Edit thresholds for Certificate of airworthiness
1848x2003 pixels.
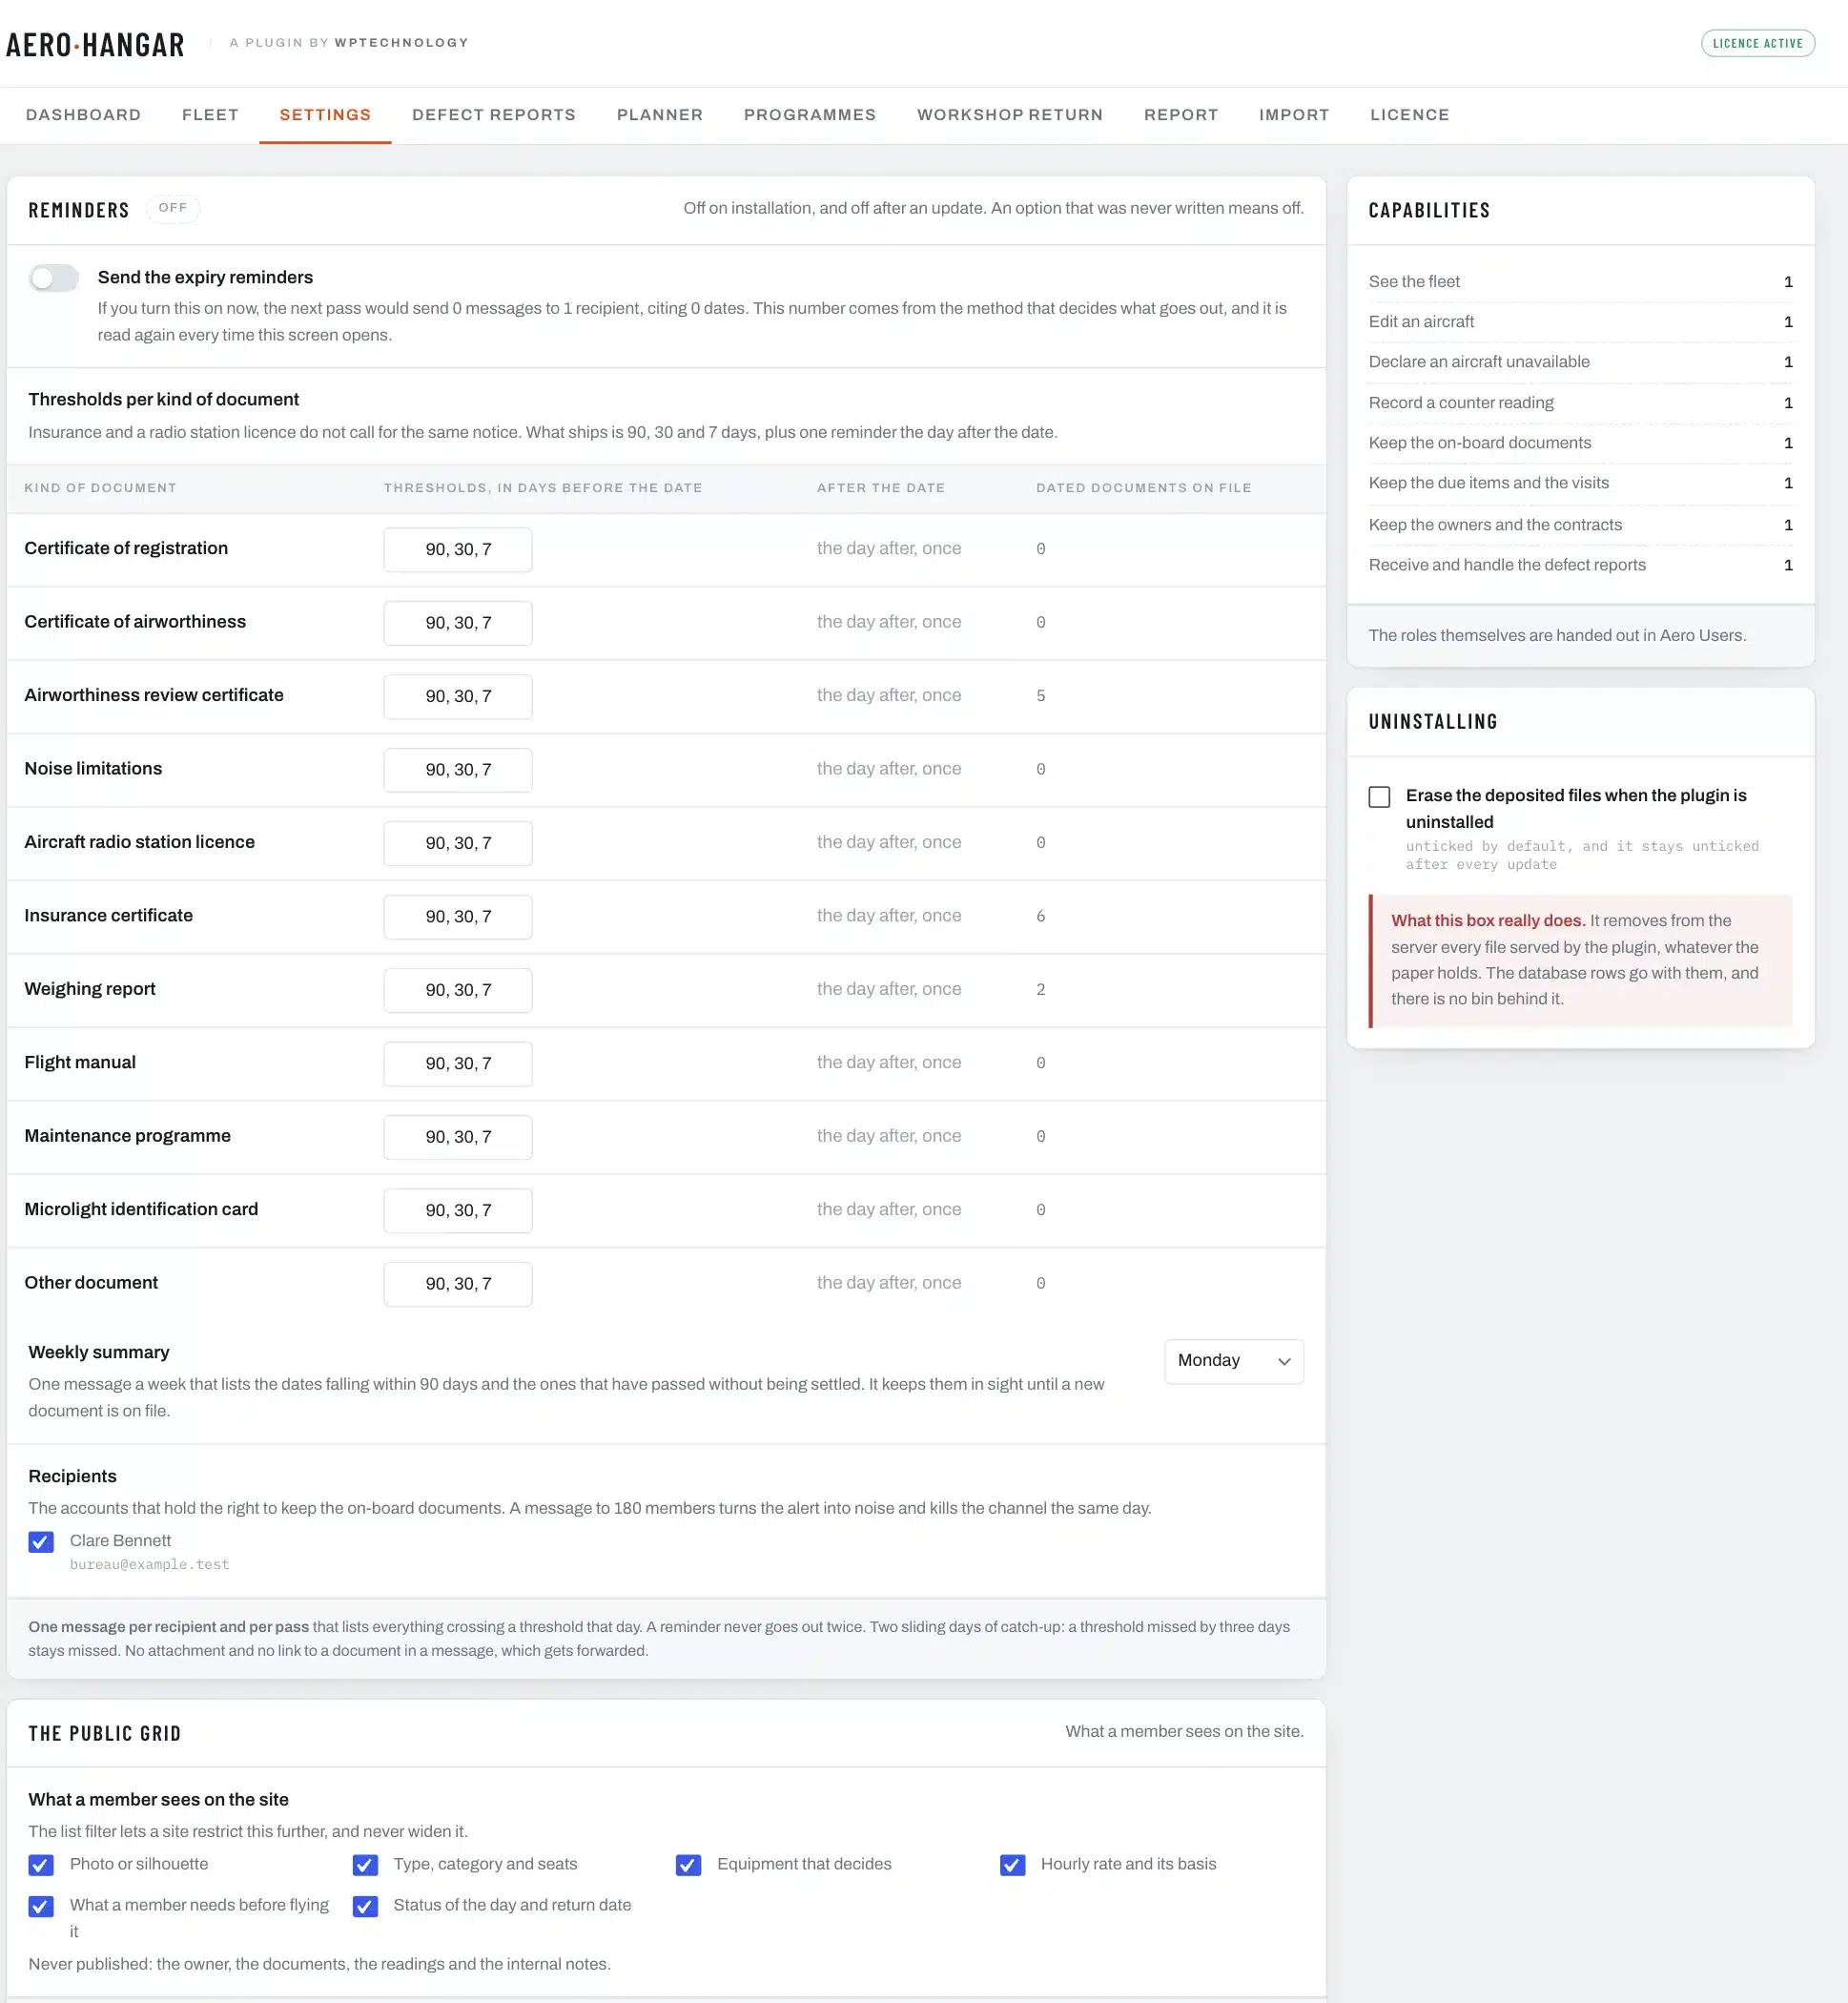pos(458,623)
